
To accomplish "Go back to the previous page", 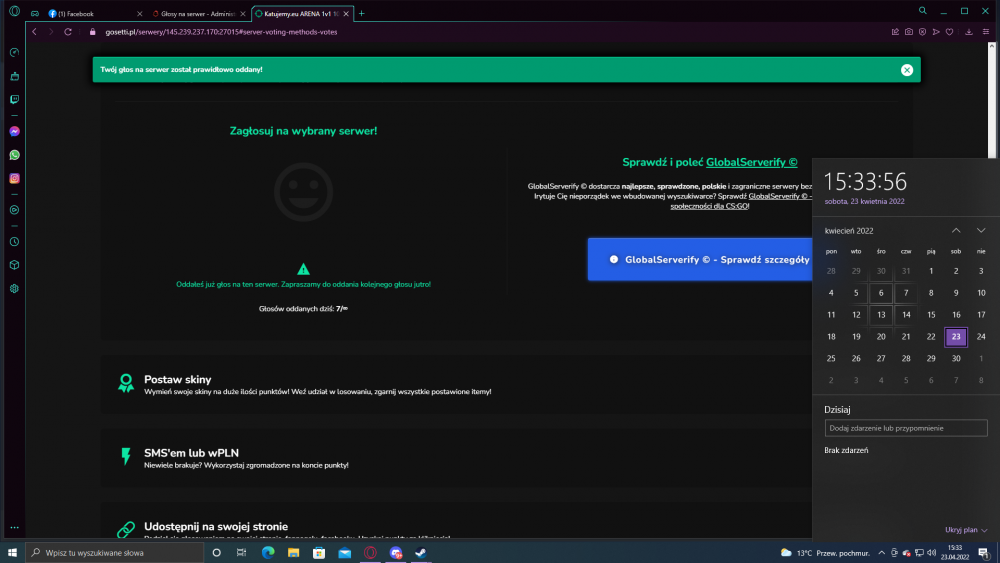I will point(34,32).
